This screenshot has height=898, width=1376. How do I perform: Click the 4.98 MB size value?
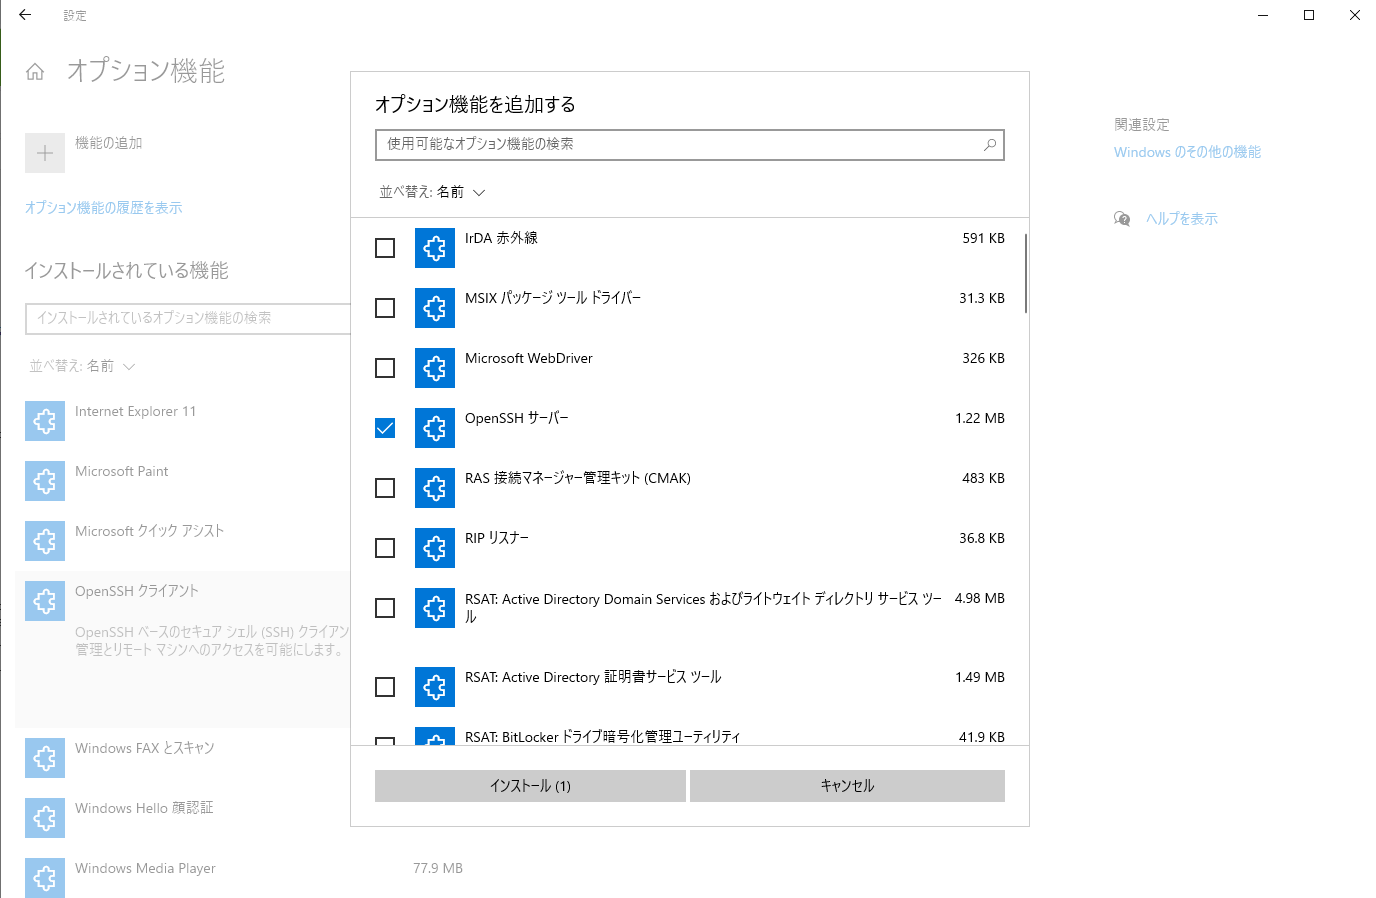(x=979, y=598)
